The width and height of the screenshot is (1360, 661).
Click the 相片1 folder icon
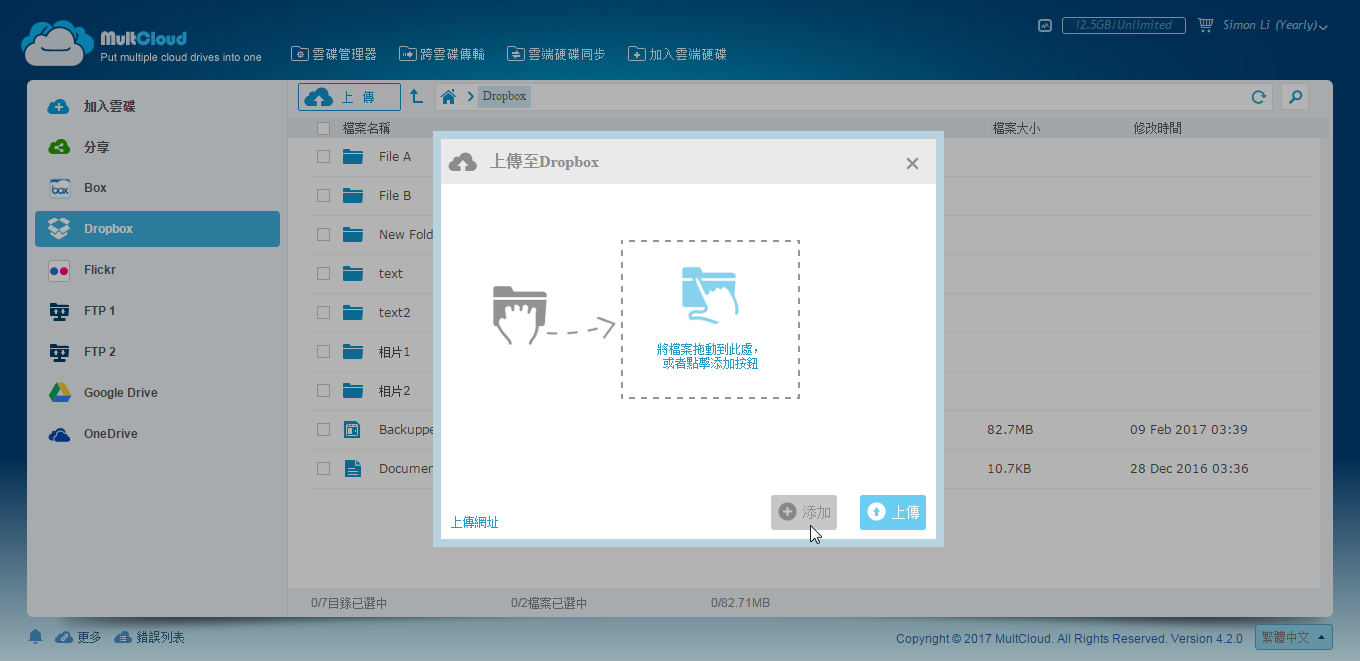(x=352, y=351)
